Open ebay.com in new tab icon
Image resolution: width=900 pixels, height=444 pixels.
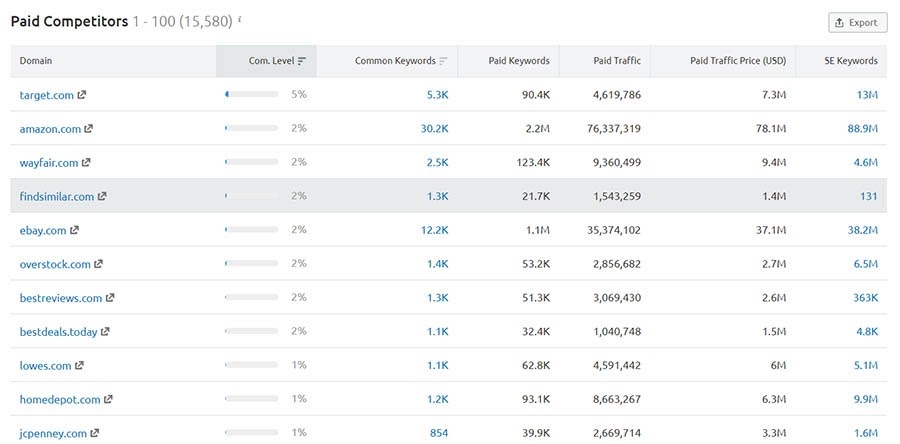click(x=75, y=231)
